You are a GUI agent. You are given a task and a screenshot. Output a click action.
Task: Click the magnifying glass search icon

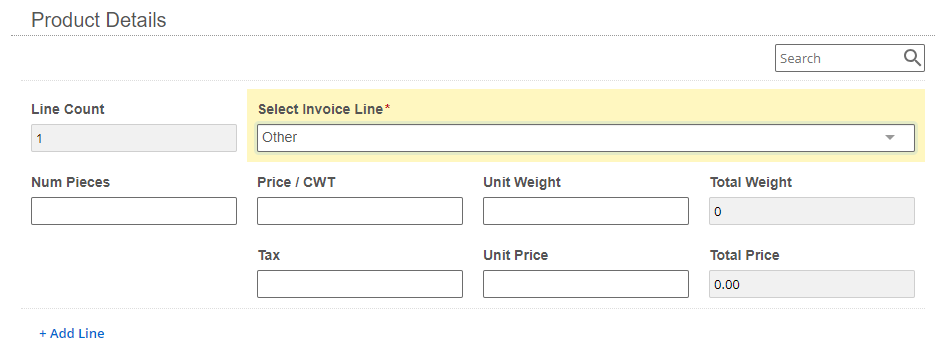coord(912,58)
